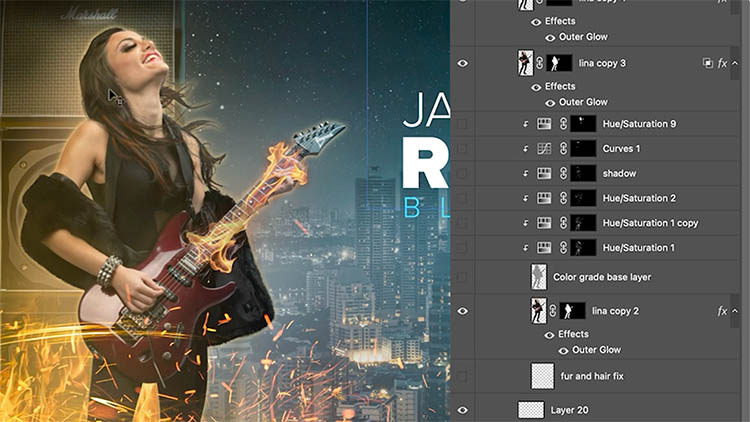Click the fx icon on lina copy 2
The width and height of the screenshot is (750, 422).
pyautogui.click(x=722, y=312)
